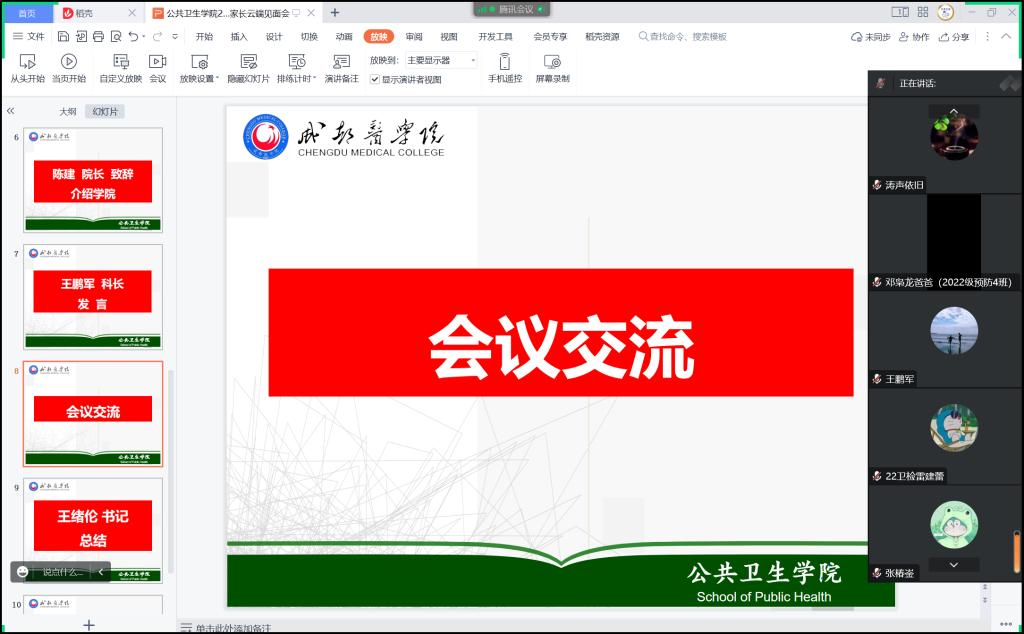1024x634 pixels.
Task: Select slide 7 thumbnail 王鹏军 科长 发言
Action: point(93,294)
